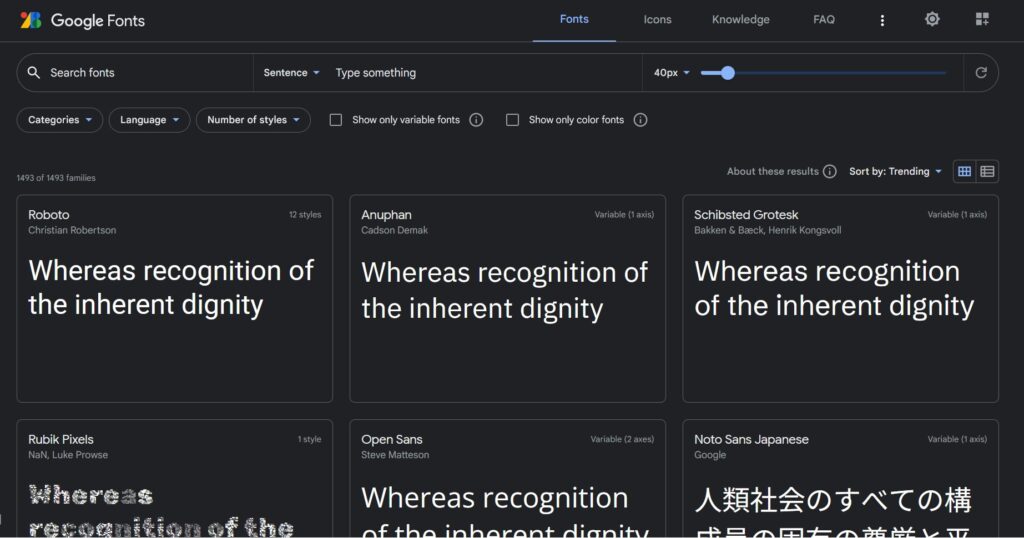Open the Rubik Pixels font card
This screenshot has width=1024, height=538.
[x=174, y=479]
